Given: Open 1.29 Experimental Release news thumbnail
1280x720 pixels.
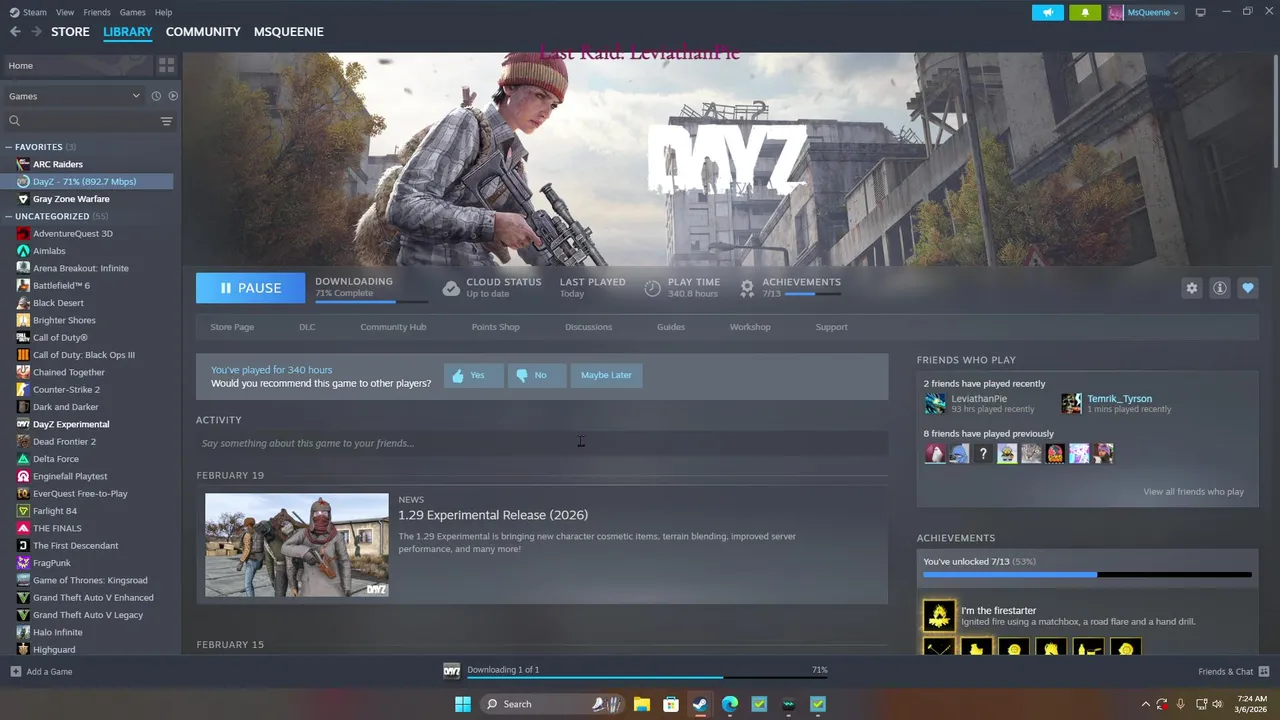Looking at the screenshot, I should click(297, 545).
